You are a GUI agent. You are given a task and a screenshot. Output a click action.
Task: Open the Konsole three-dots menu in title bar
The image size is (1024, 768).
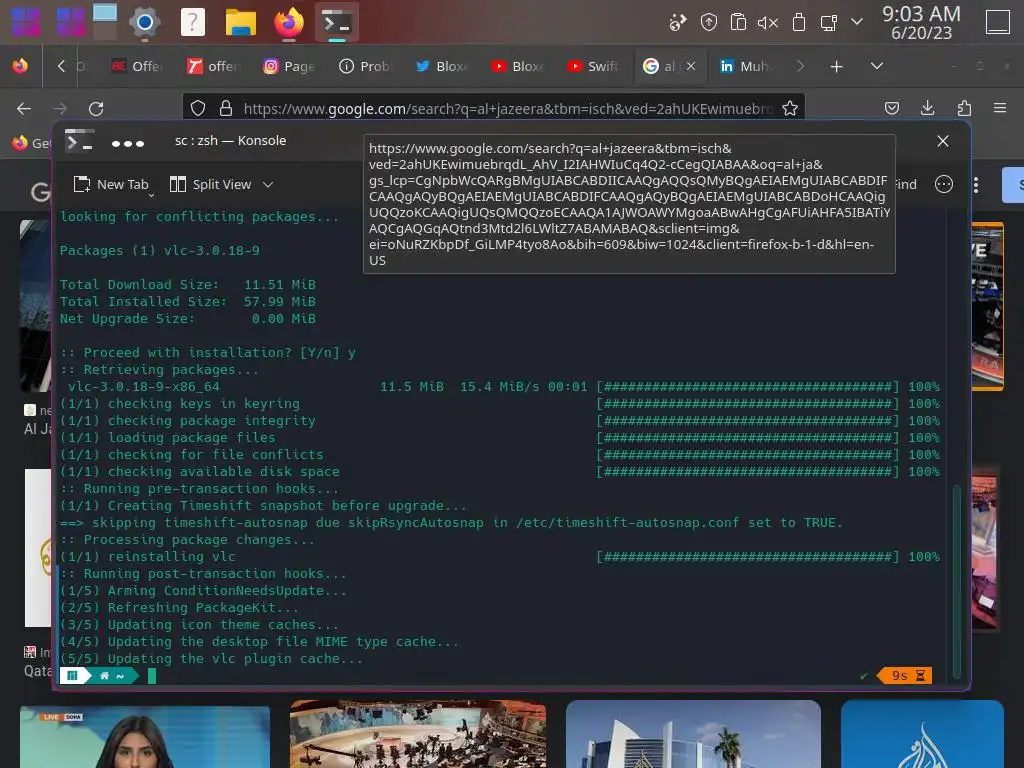[x=127, y=143]
